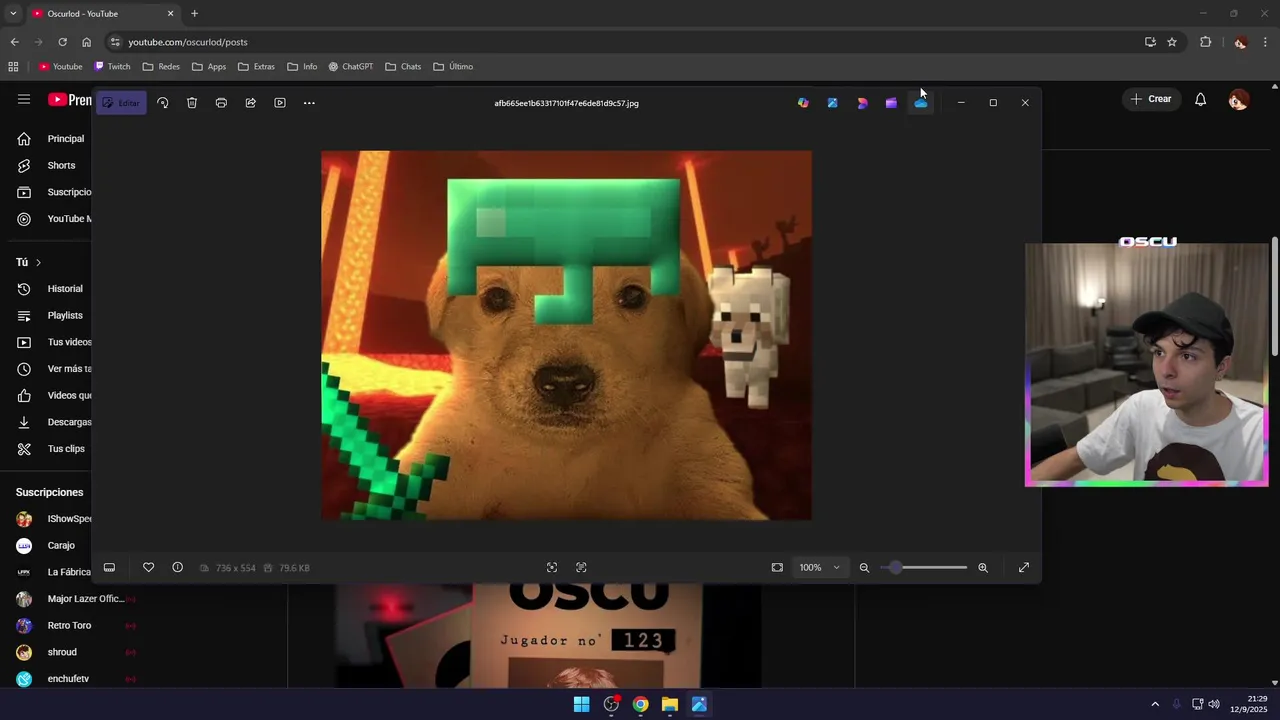Enter full screen with the expand arrows
This screenshot has height=720, width=1280.
pos(1024,567)
